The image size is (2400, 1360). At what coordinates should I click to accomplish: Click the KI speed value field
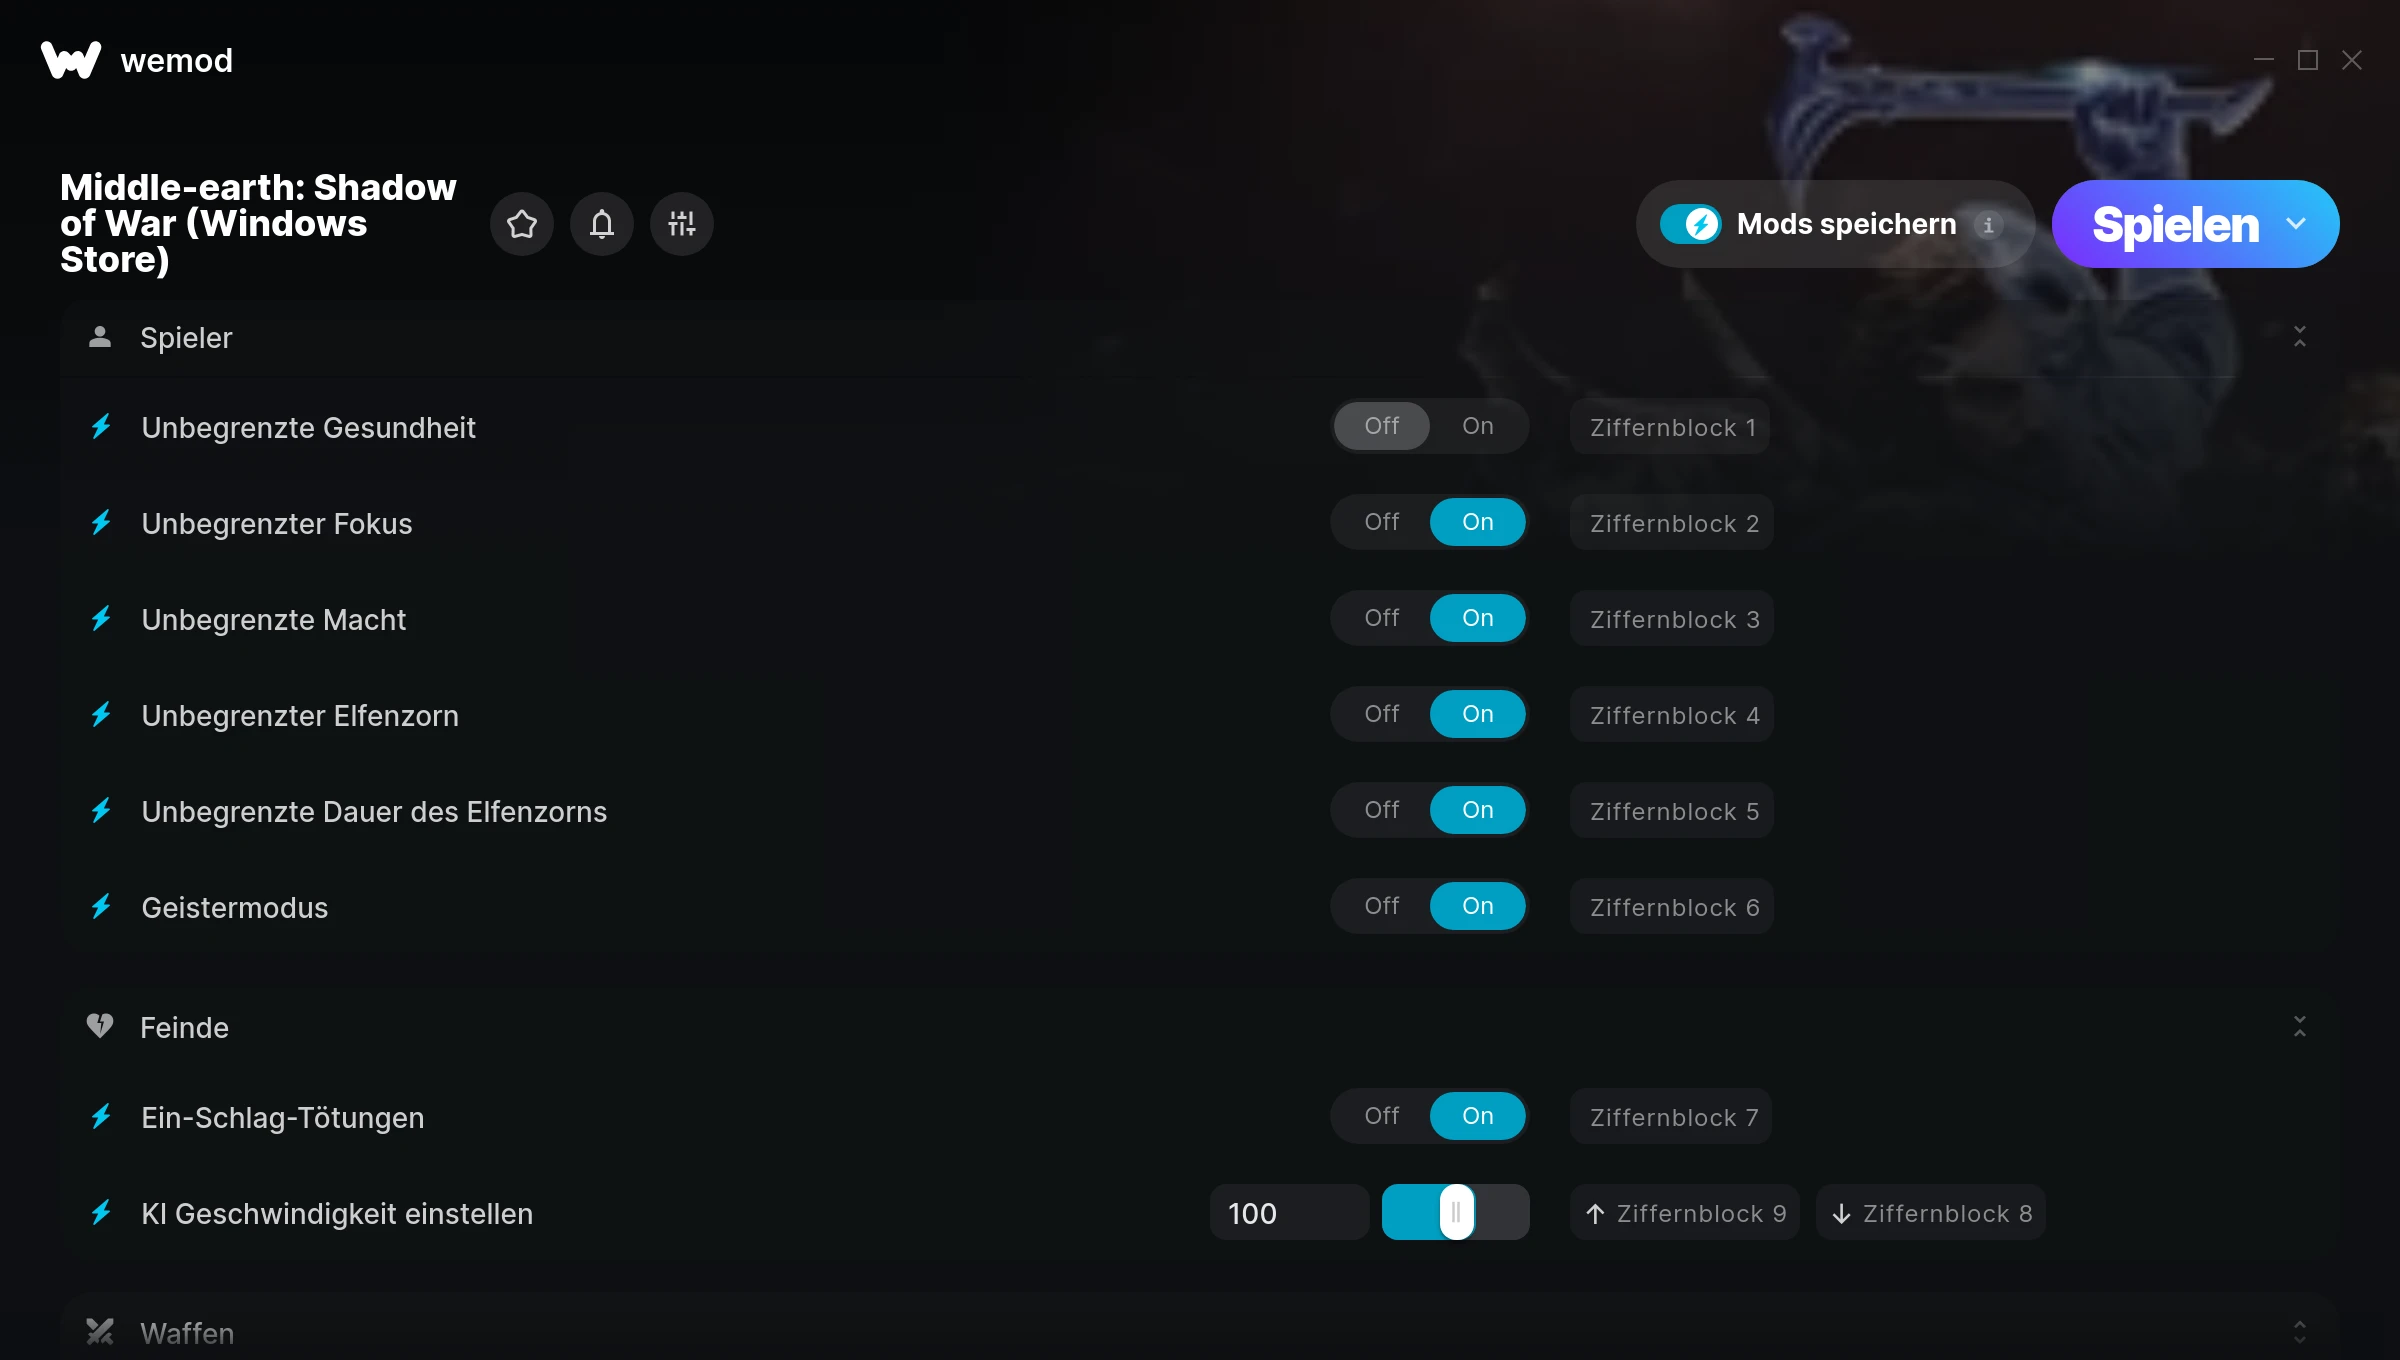pos(1289,1213)
